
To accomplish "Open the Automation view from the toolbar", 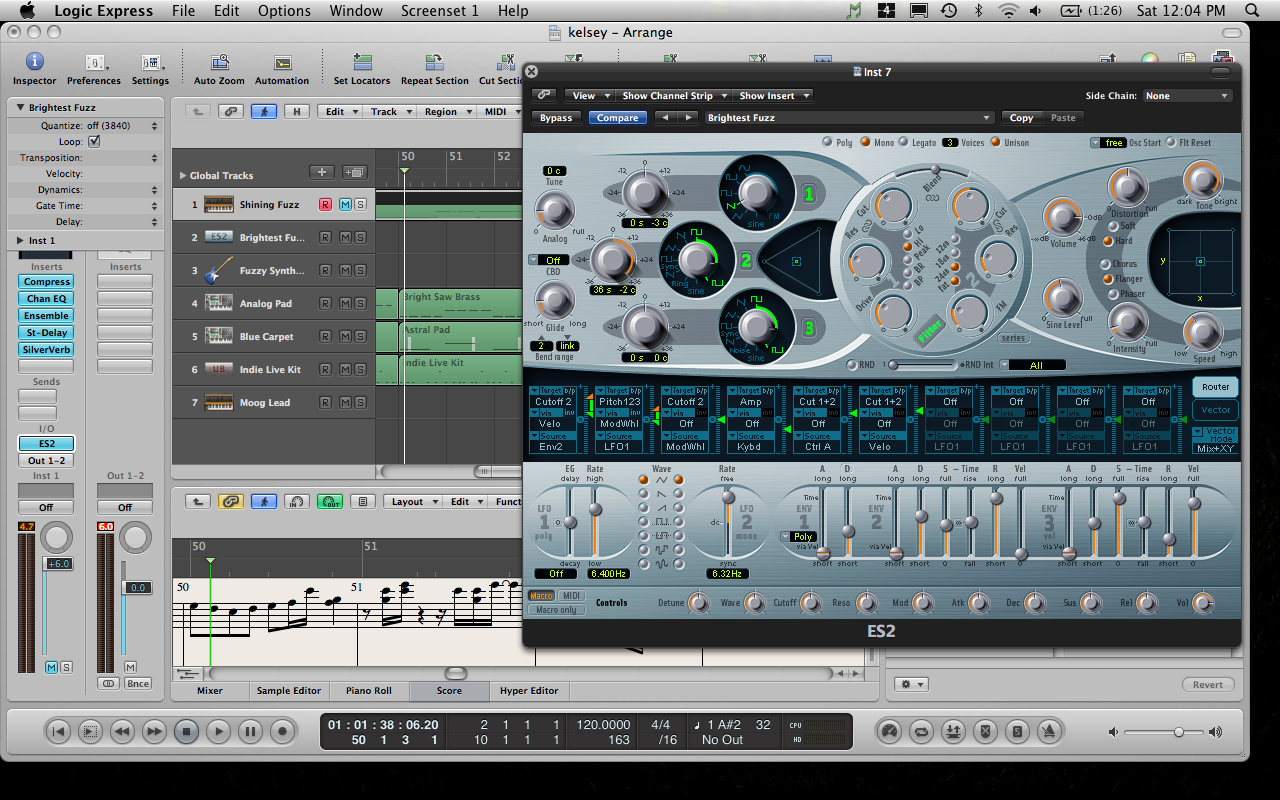I will pos(282,64).
